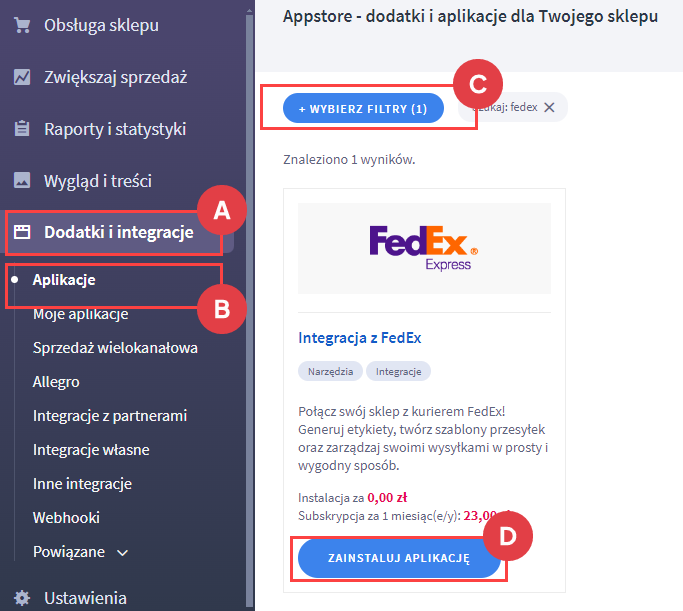Click the shopping cart icon for Obsługa sklepu
This screenshot has width=683, height=611.
coord(22,25)
